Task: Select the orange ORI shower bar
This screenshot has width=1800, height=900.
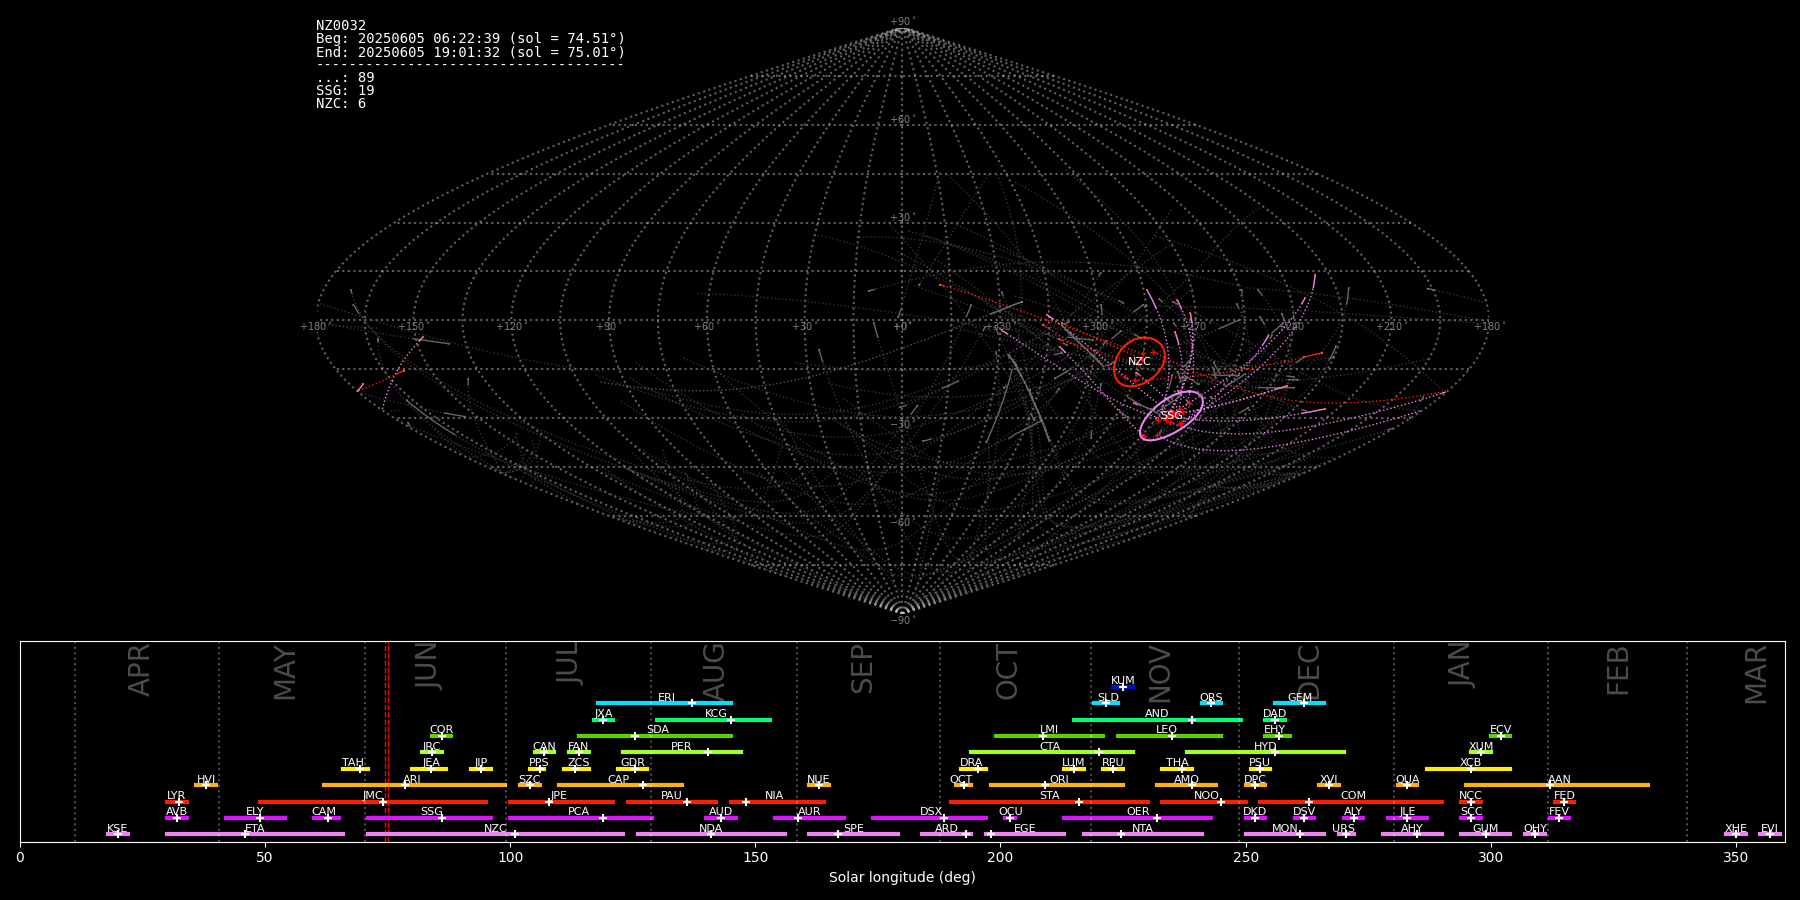Action: click(x=1057, y=785)
